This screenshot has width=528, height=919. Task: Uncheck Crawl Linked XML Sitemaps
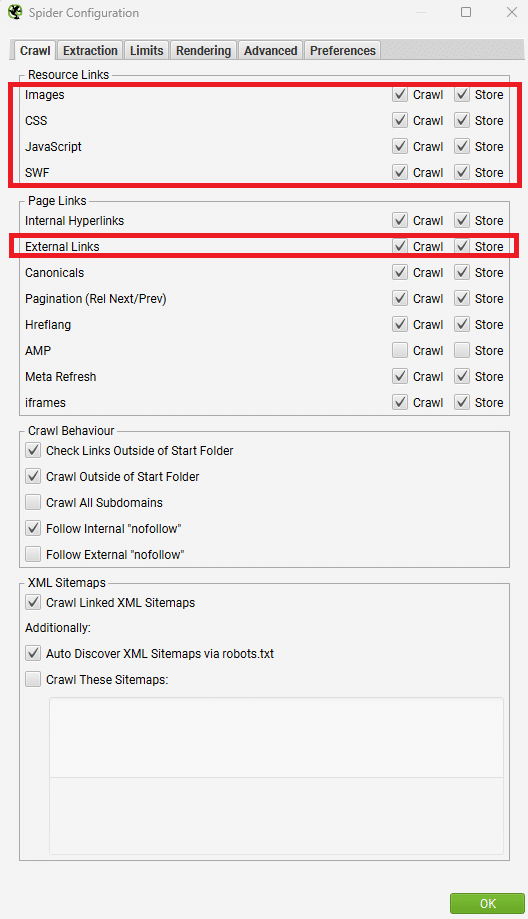click(x=33, y=603)
